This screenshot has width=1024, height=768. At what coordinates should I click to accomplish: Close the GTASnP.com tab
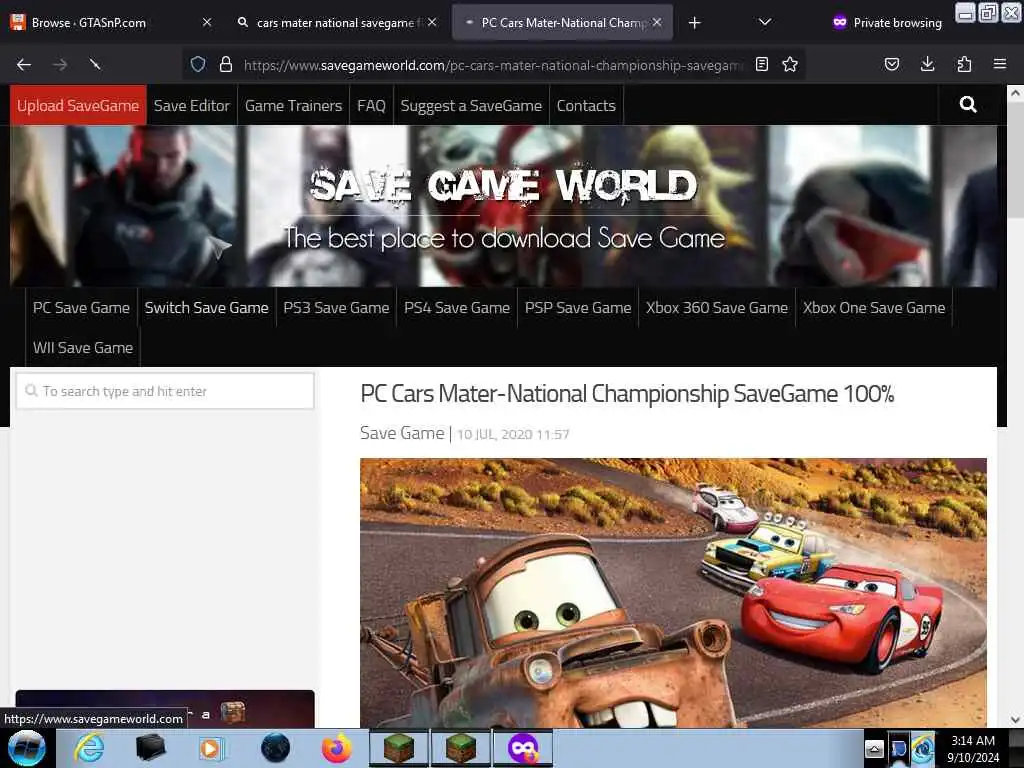pyautogui.click(x=207, y=22)
